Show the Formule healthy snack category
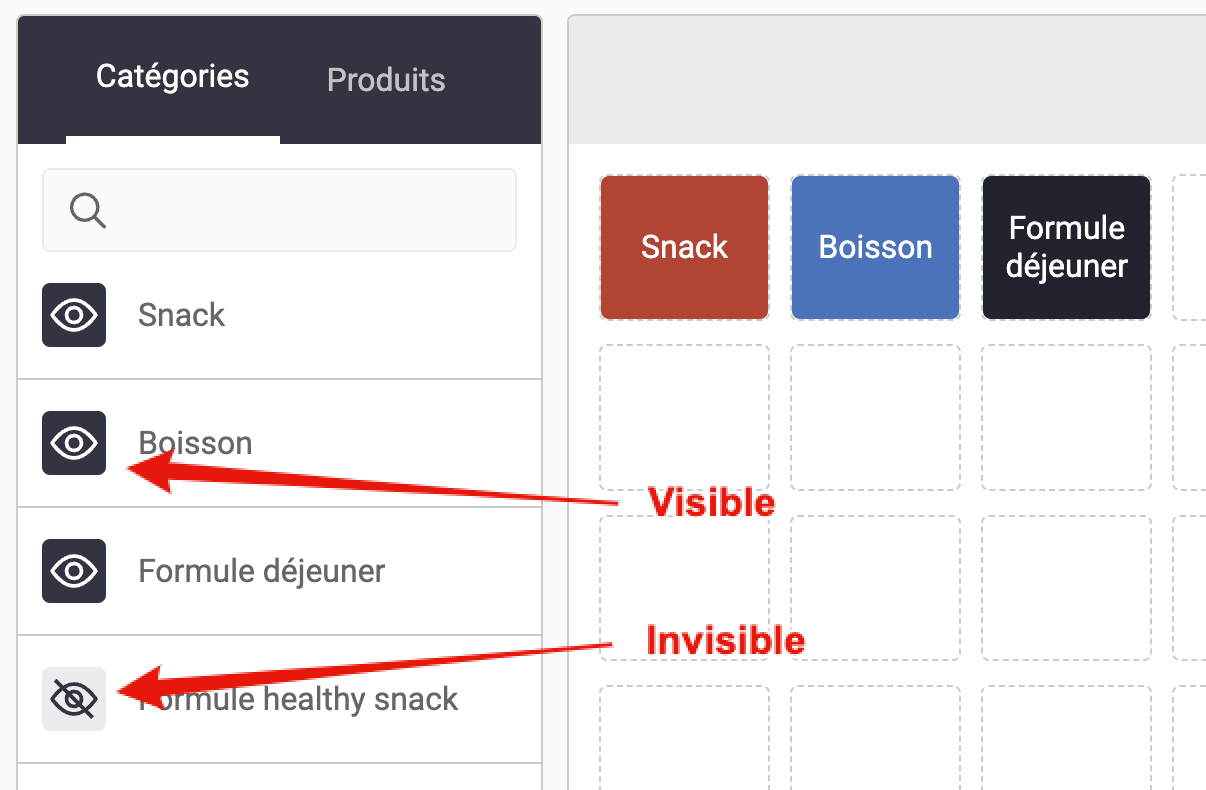The height and width of the screenshot is (790, 1206). (74, 699)
